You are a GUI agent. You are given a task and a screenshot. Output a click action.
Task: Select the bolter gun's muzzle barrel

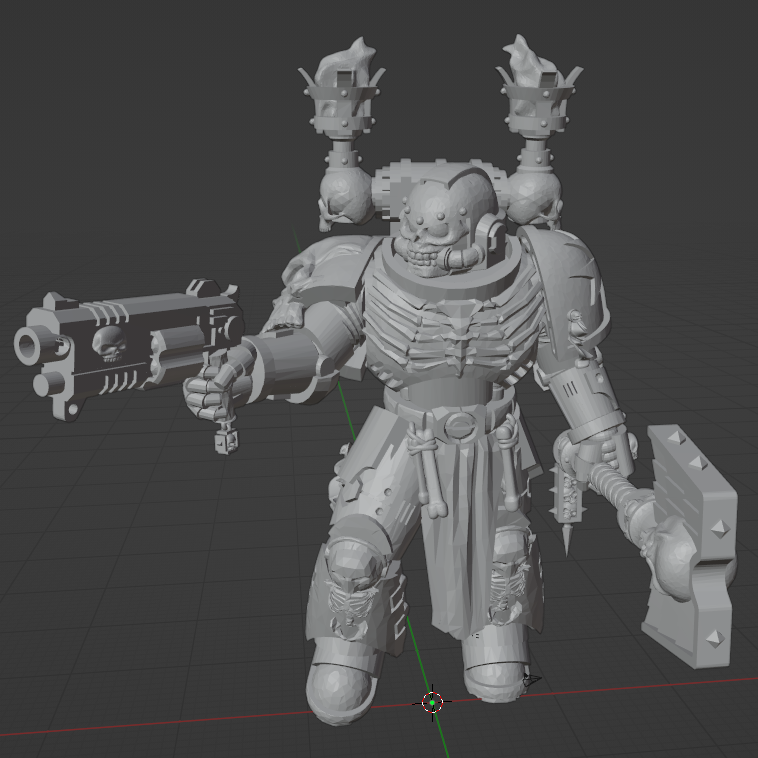pyautogui.click(x=34, y=345)
